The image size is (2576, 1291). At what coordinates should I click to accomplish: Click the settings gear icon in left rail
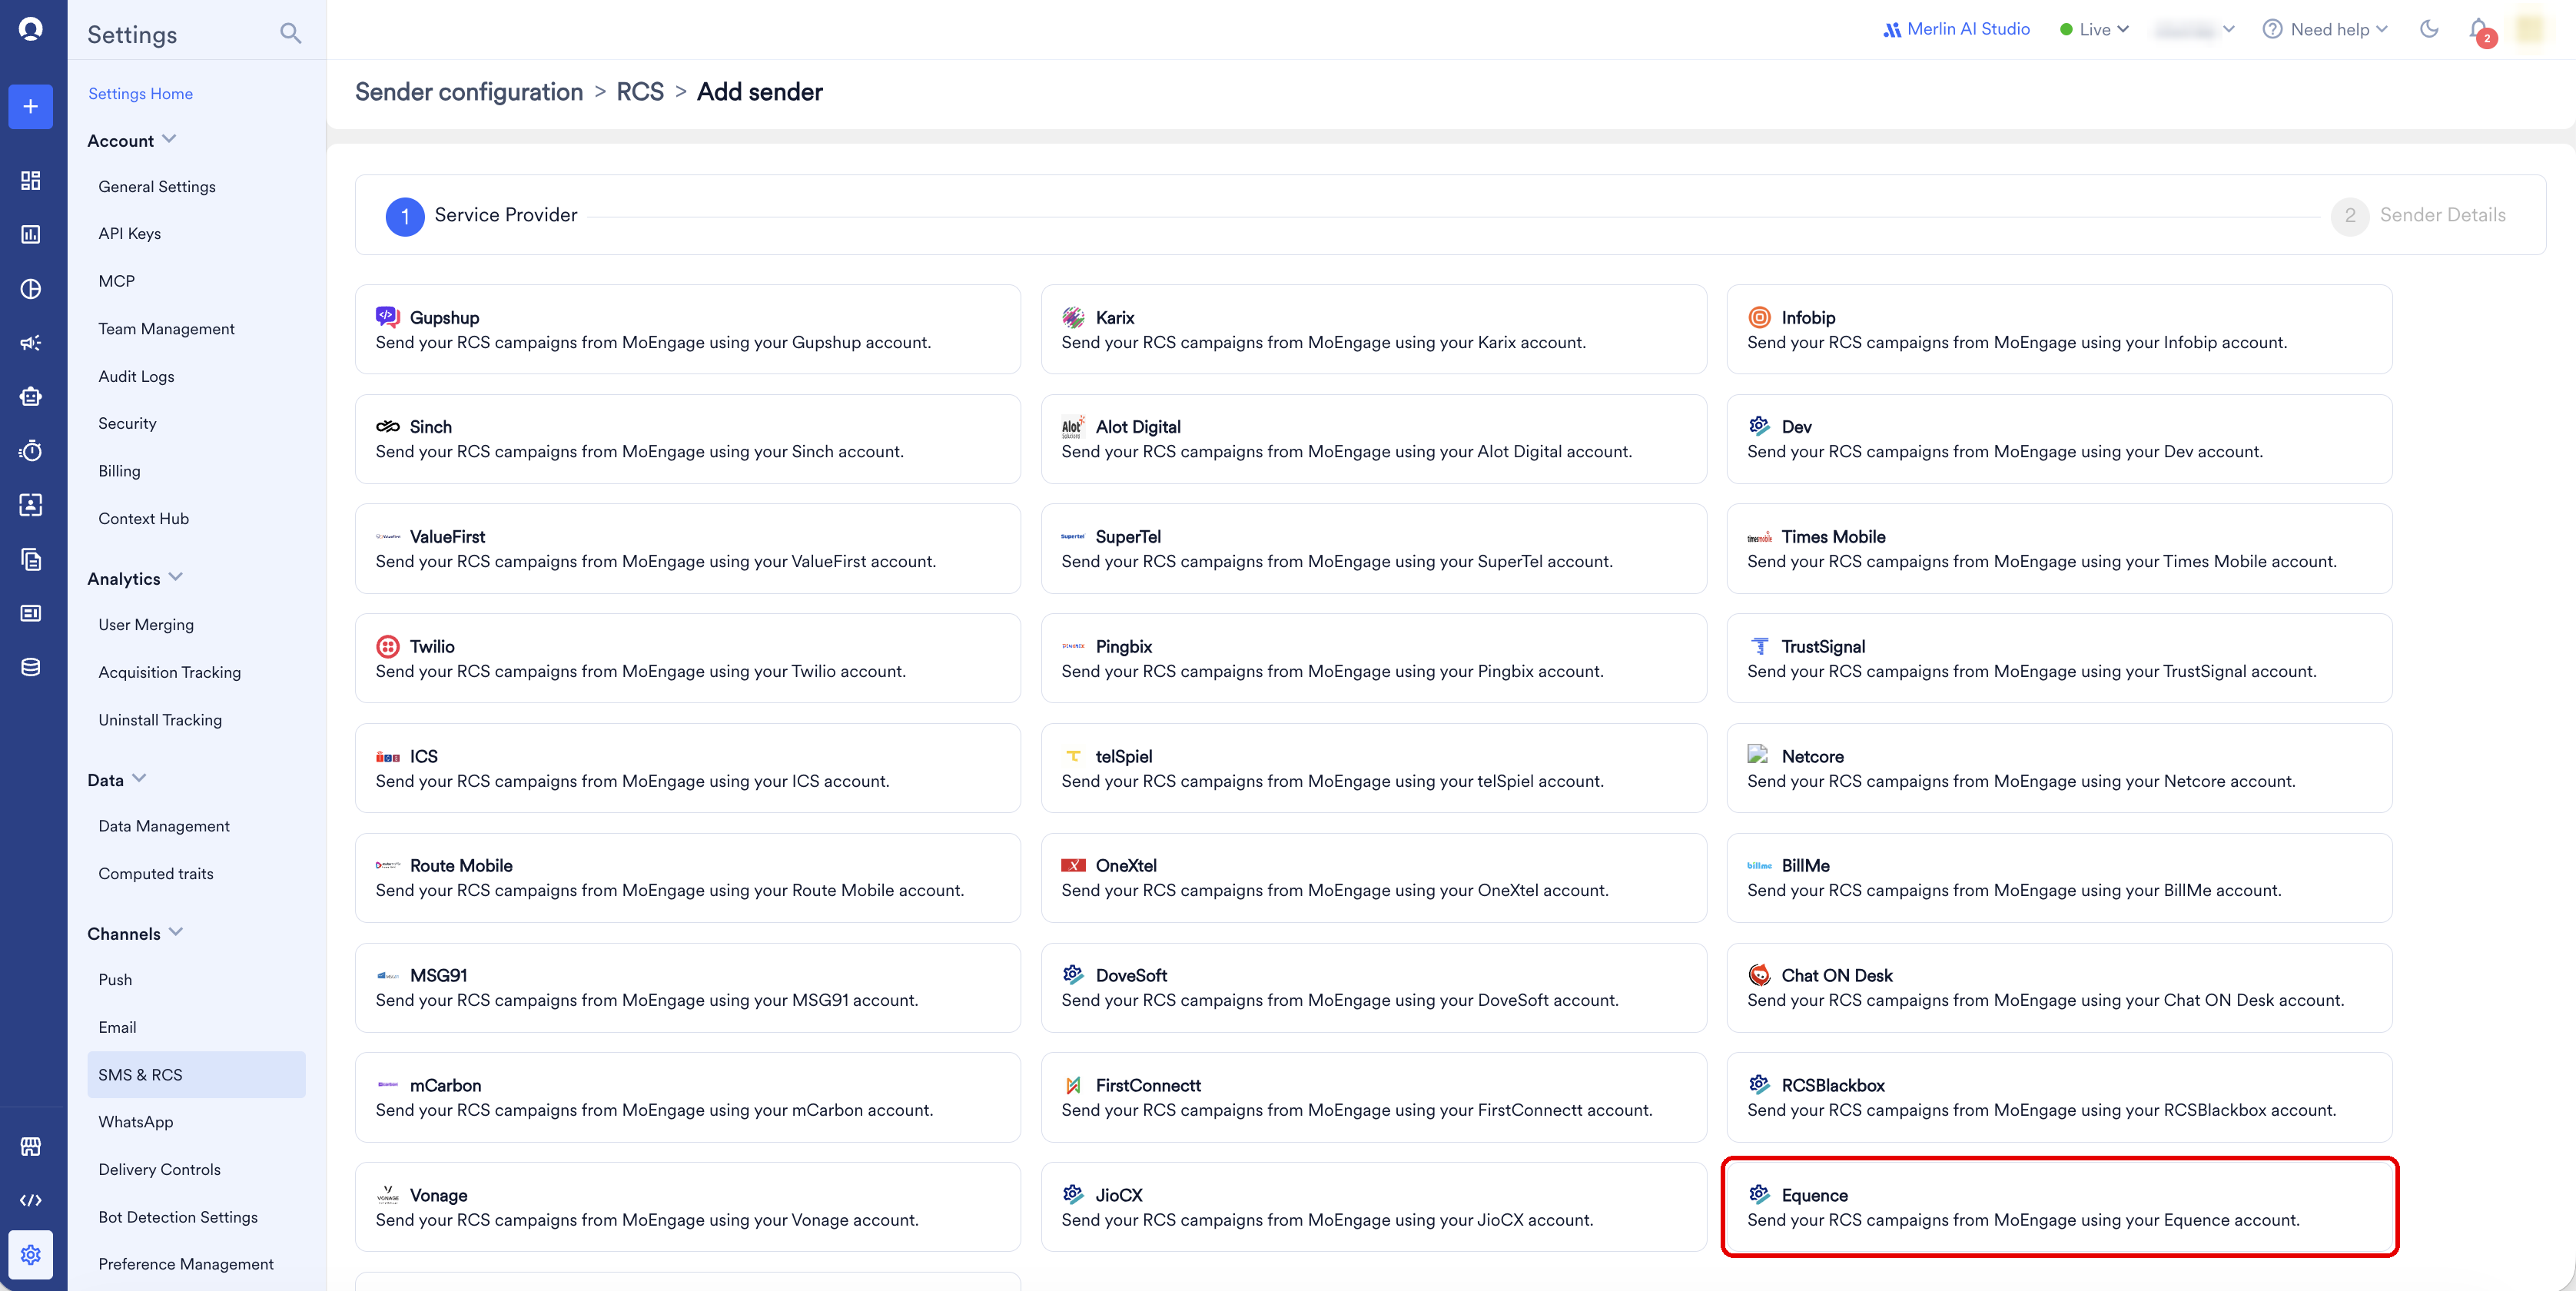click(31, 1255)
